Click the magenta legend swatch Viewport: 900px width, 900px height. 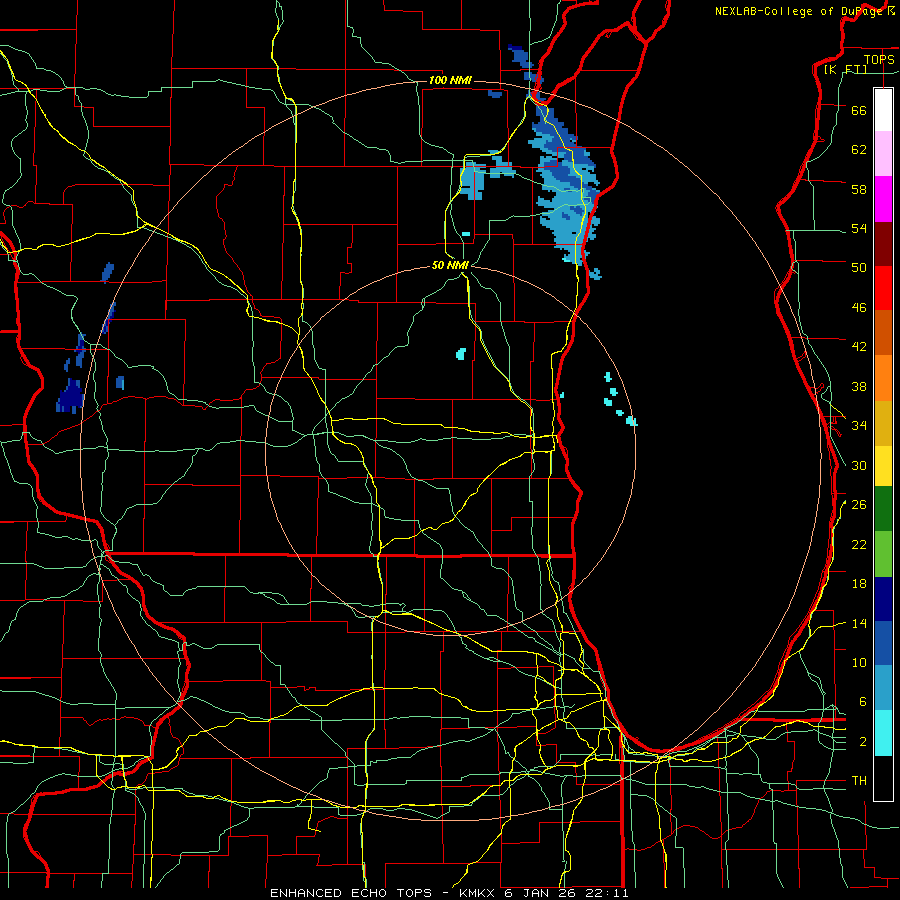point(883,199)
